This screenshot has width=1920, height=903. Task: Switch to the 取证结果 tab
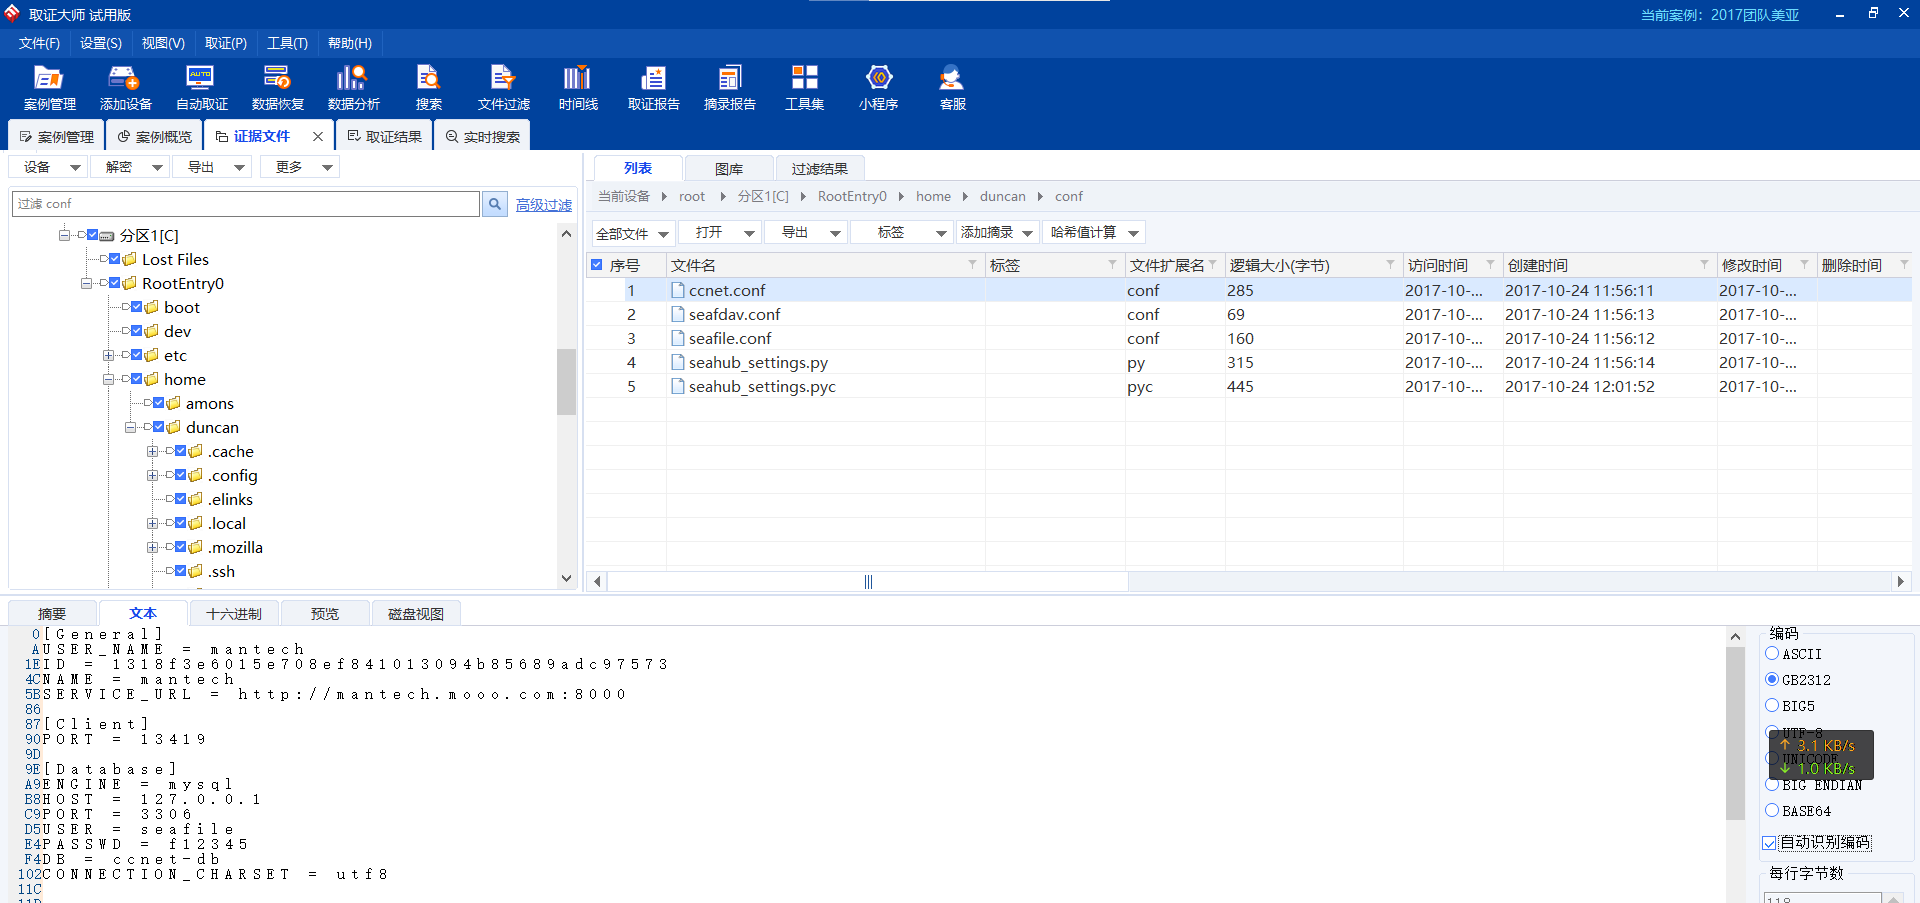[x=385, y=136]
